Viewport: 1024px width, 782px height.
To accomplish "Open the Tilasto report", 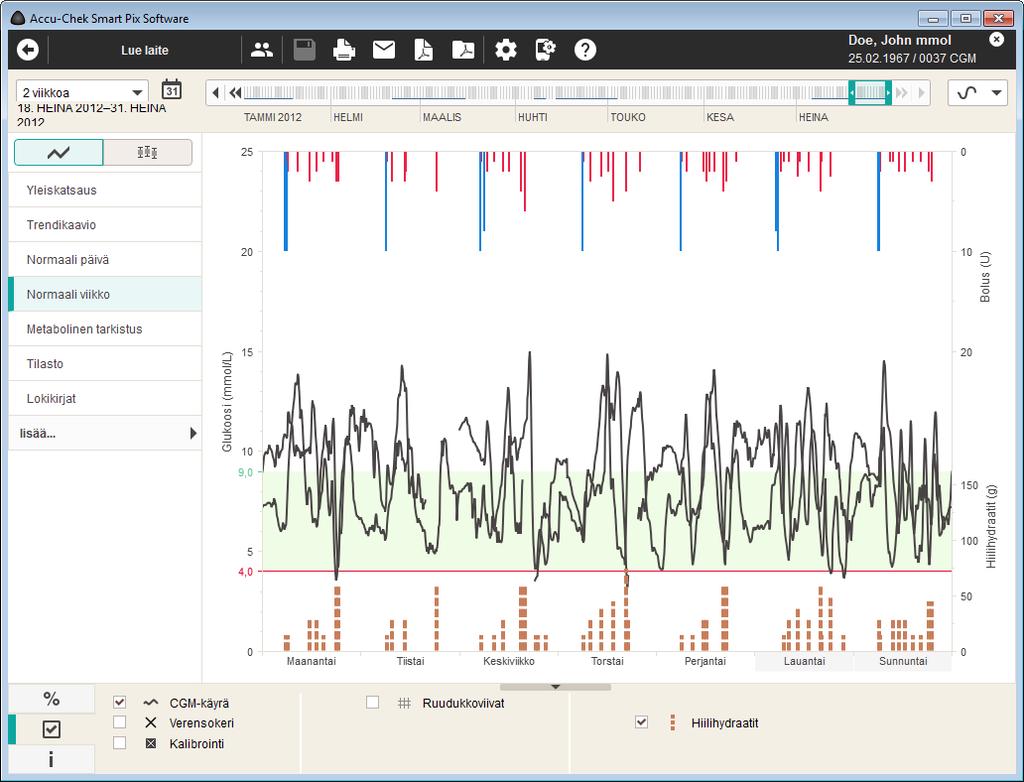I will click(105, 363).
